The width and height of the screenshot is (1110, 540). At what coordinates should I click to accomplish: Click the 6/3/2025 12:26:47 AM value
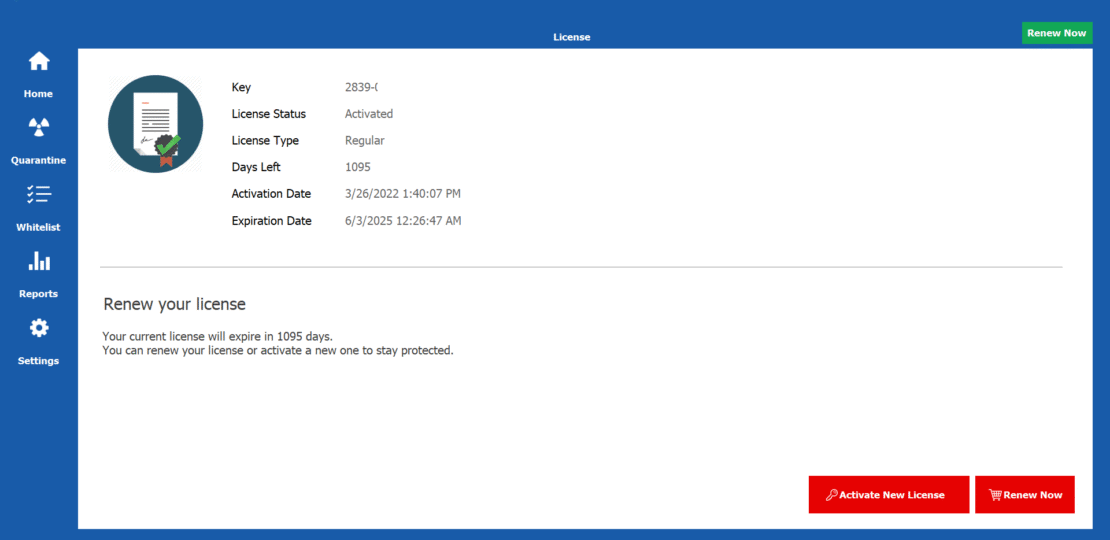403,221
